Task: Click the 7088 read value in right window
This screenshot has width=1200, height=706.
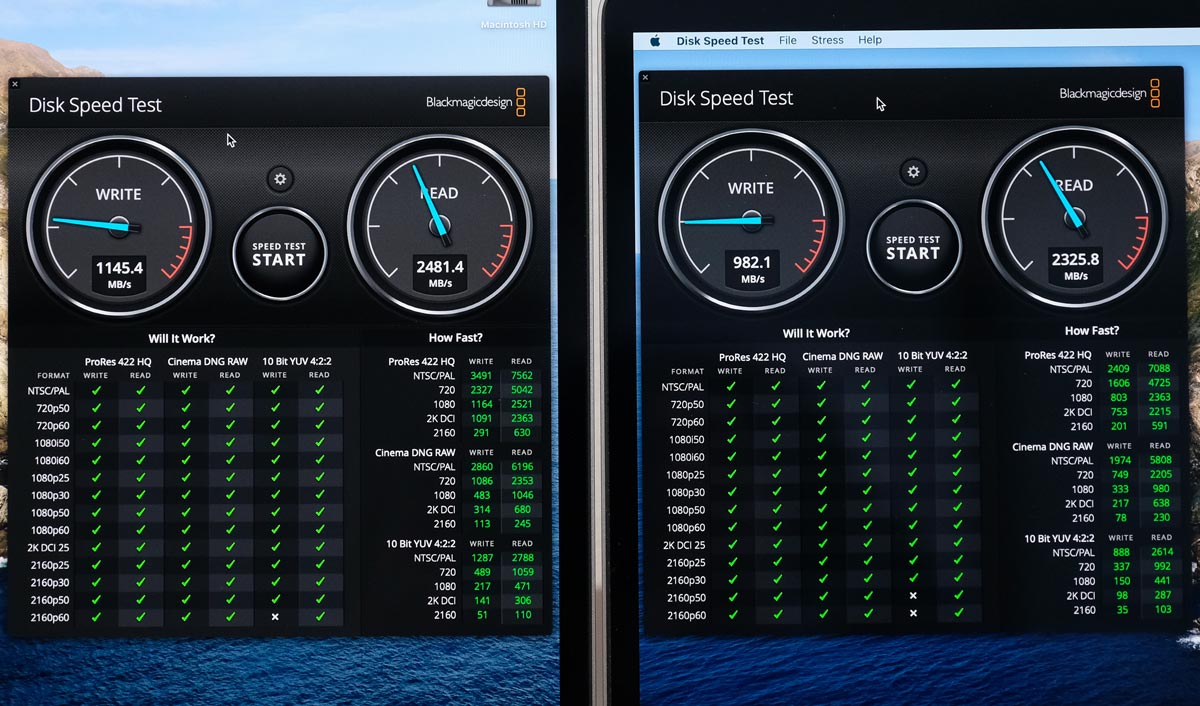Action: [1159, 368]
